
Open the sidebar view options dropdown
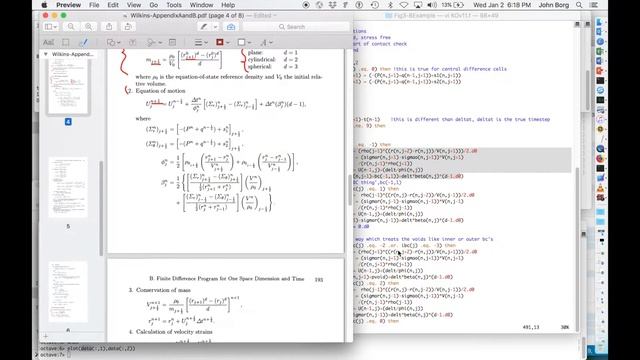pos(51,27)
